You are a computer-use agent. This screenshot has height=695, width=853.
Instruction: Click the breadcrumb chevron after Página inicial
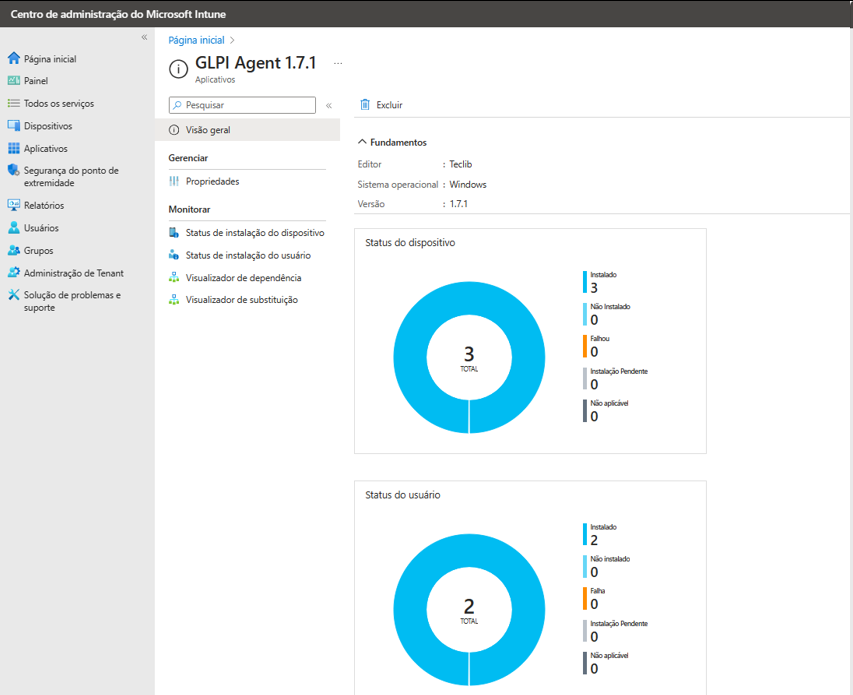pyautogui.click(x=232, y=40)
